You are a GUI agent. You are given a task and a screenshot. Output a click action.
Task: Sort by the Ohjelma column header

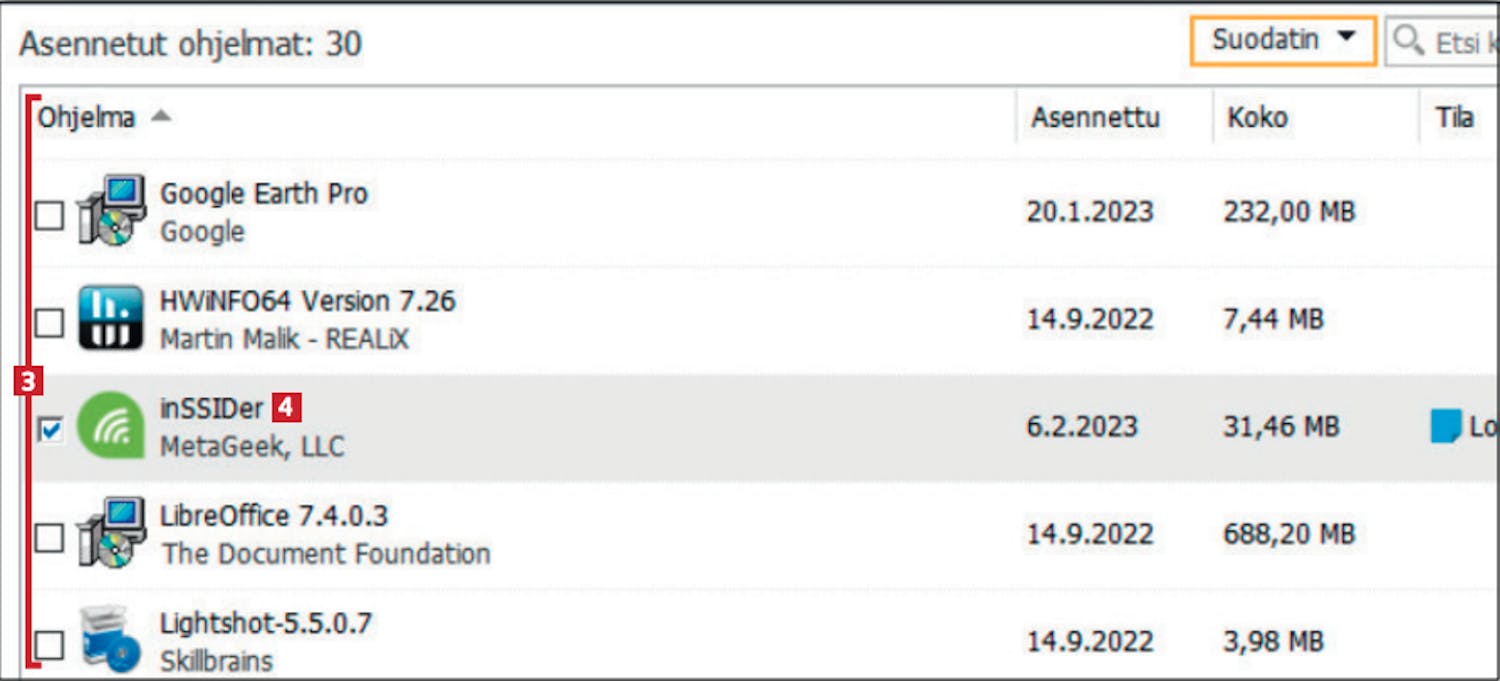point(87,117)
